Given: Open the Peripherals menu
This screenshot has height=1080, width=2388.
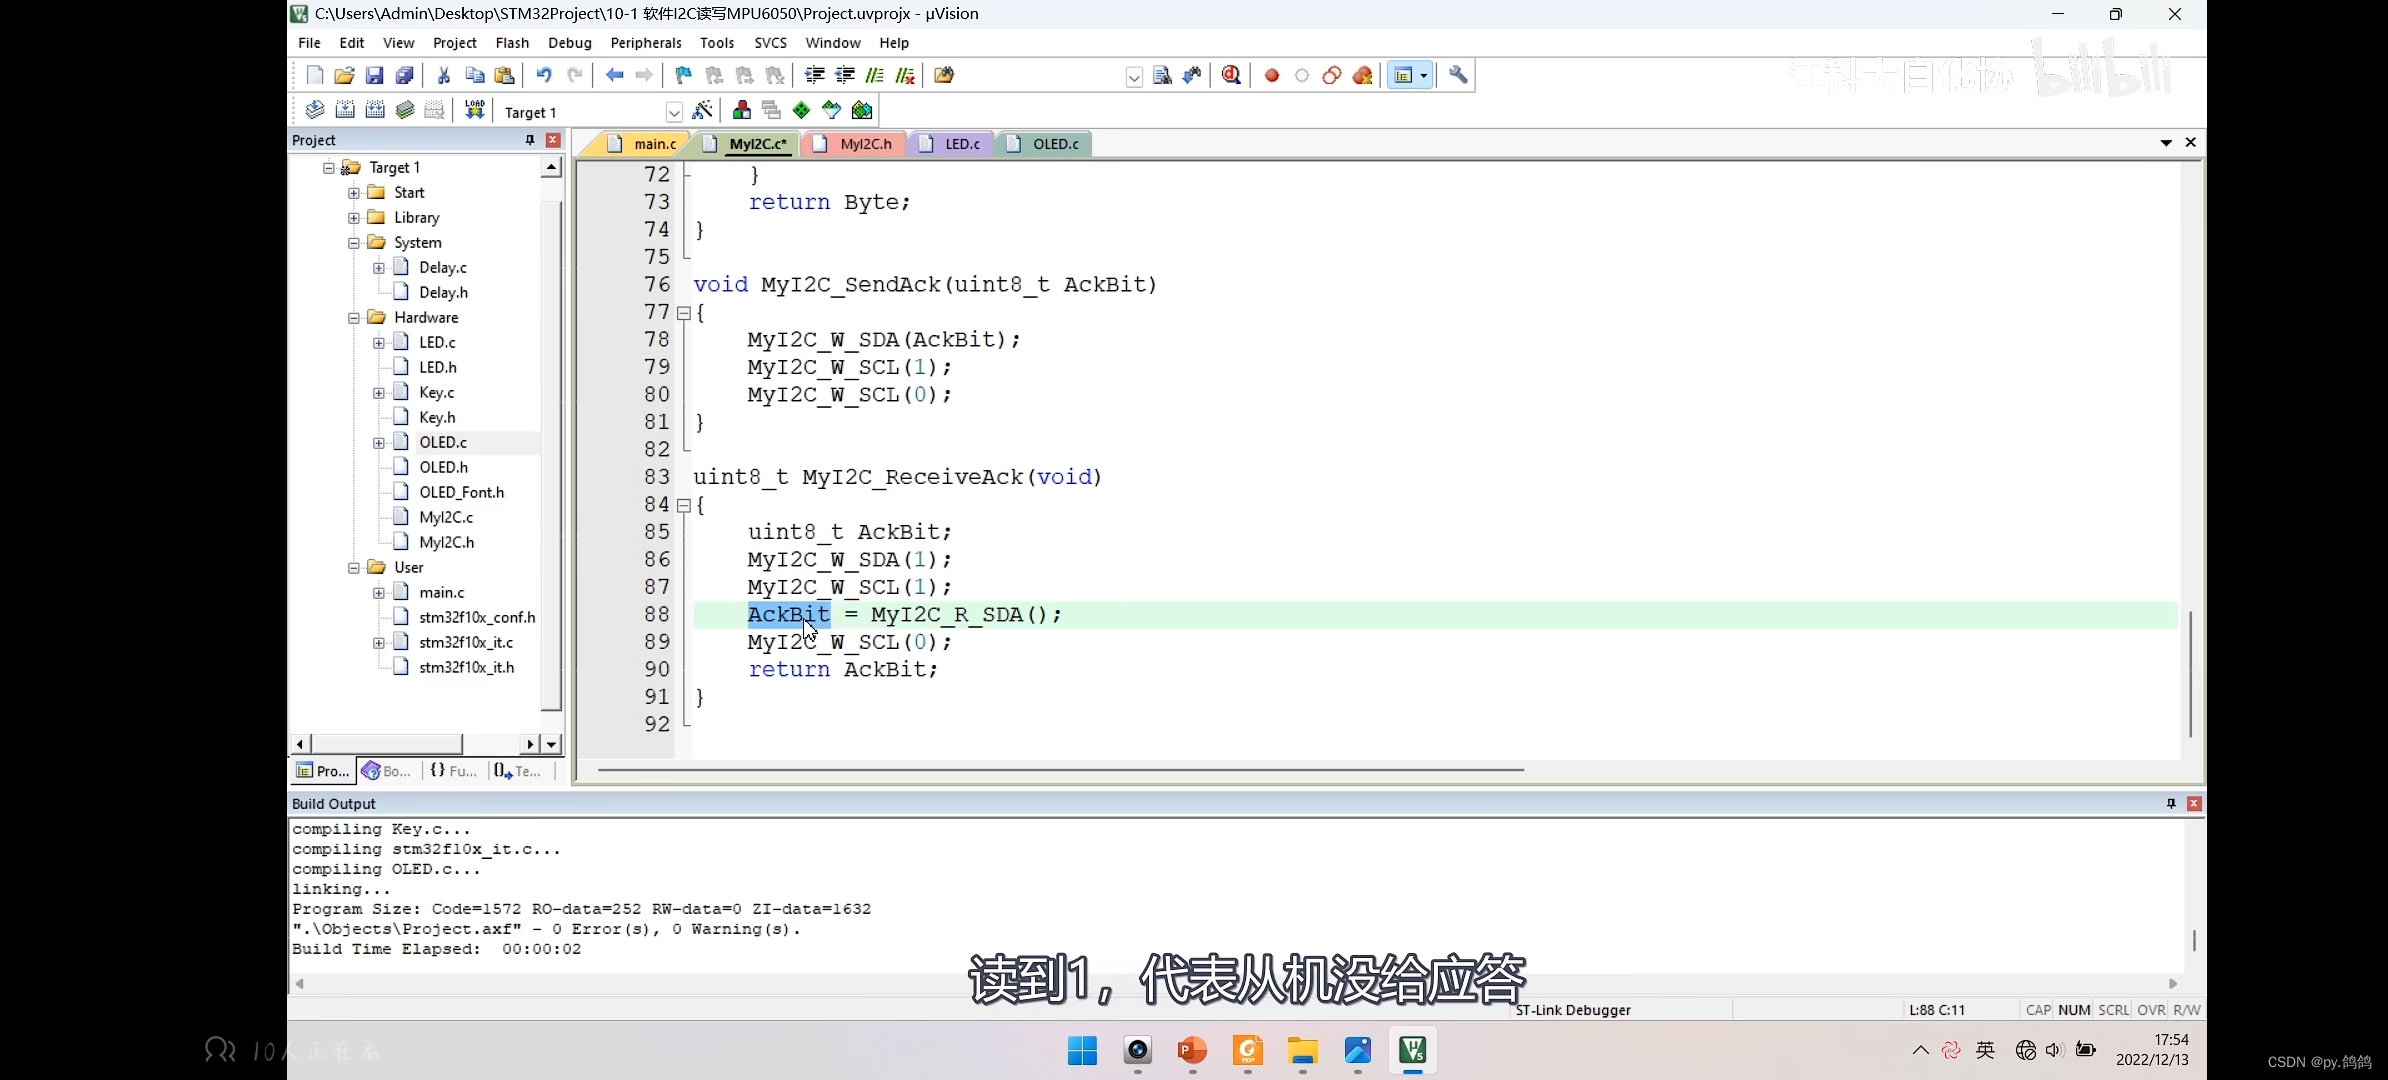Looking at the screenshot, I should (646, 43).
